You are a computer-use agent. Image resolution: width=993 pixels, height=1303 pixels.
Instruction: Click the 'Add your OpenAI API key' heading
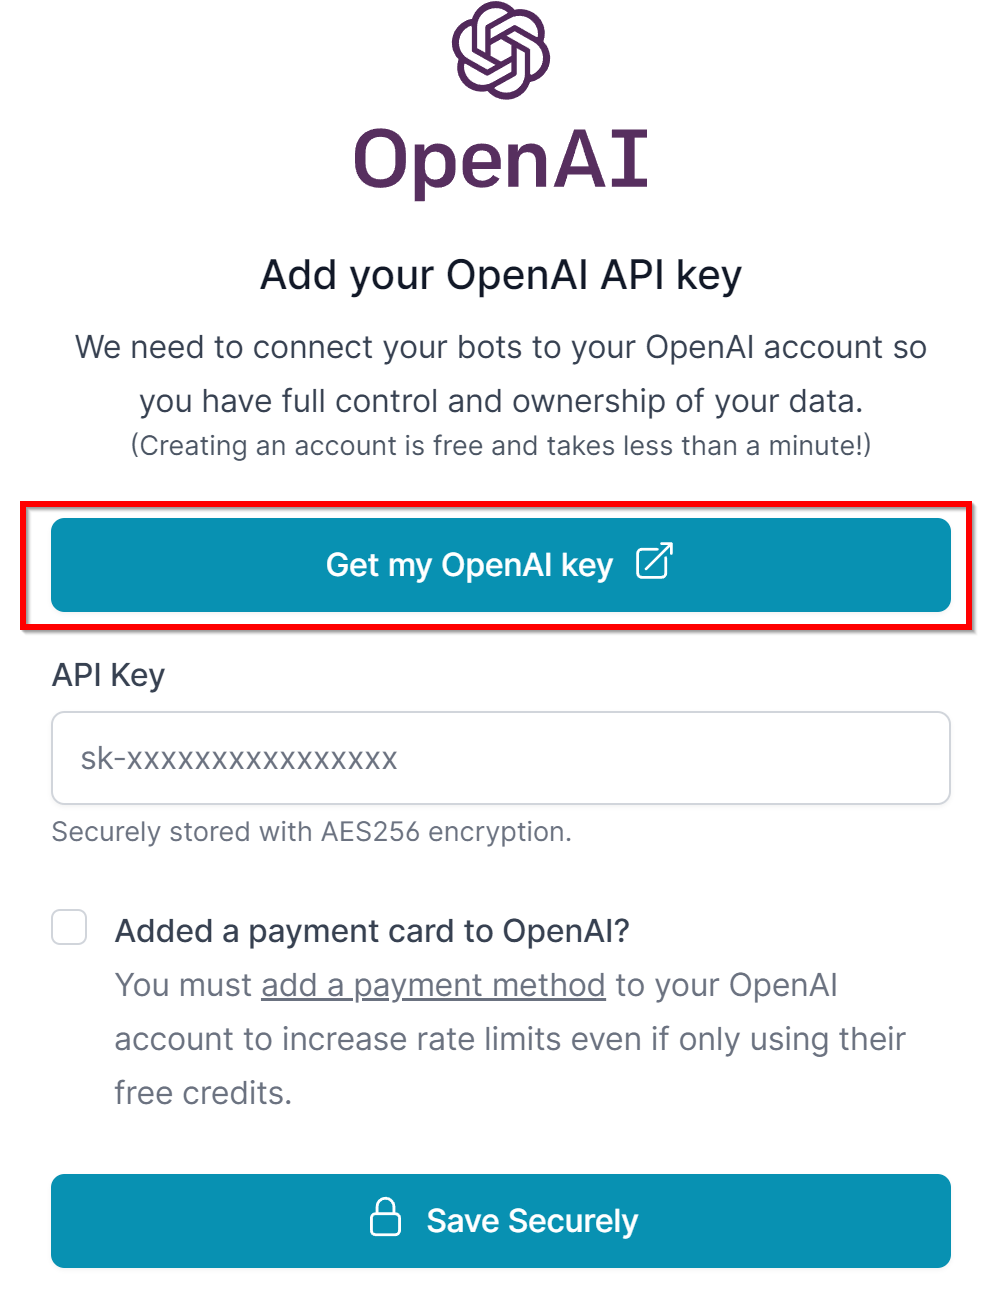coord(501,275)
